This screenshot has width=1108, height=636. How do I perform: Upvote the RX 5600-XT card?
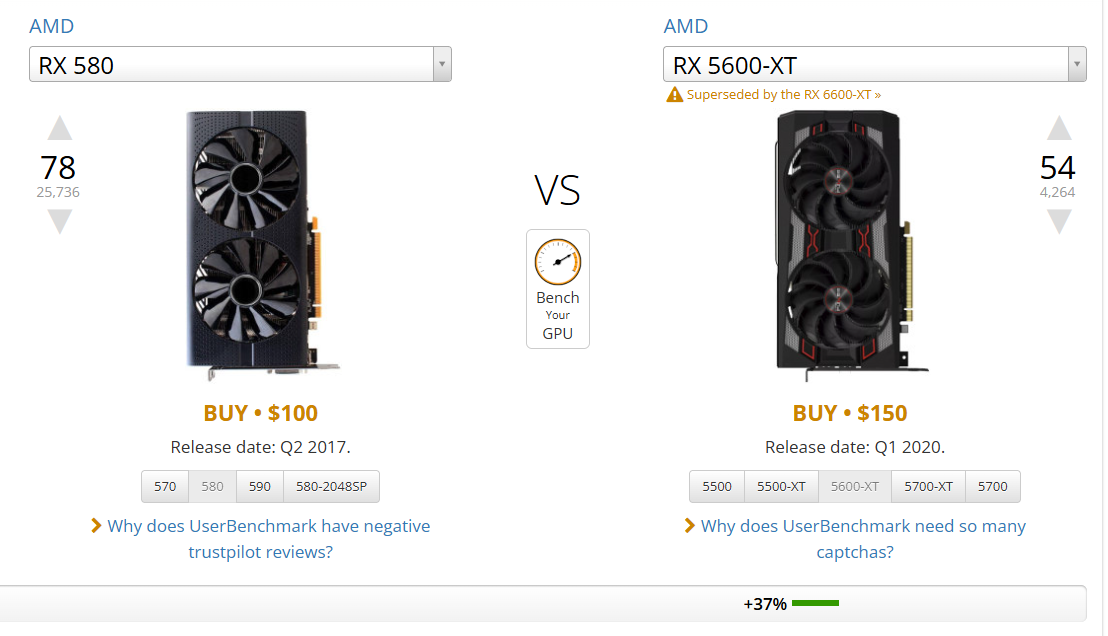[x=1058, y=128]
